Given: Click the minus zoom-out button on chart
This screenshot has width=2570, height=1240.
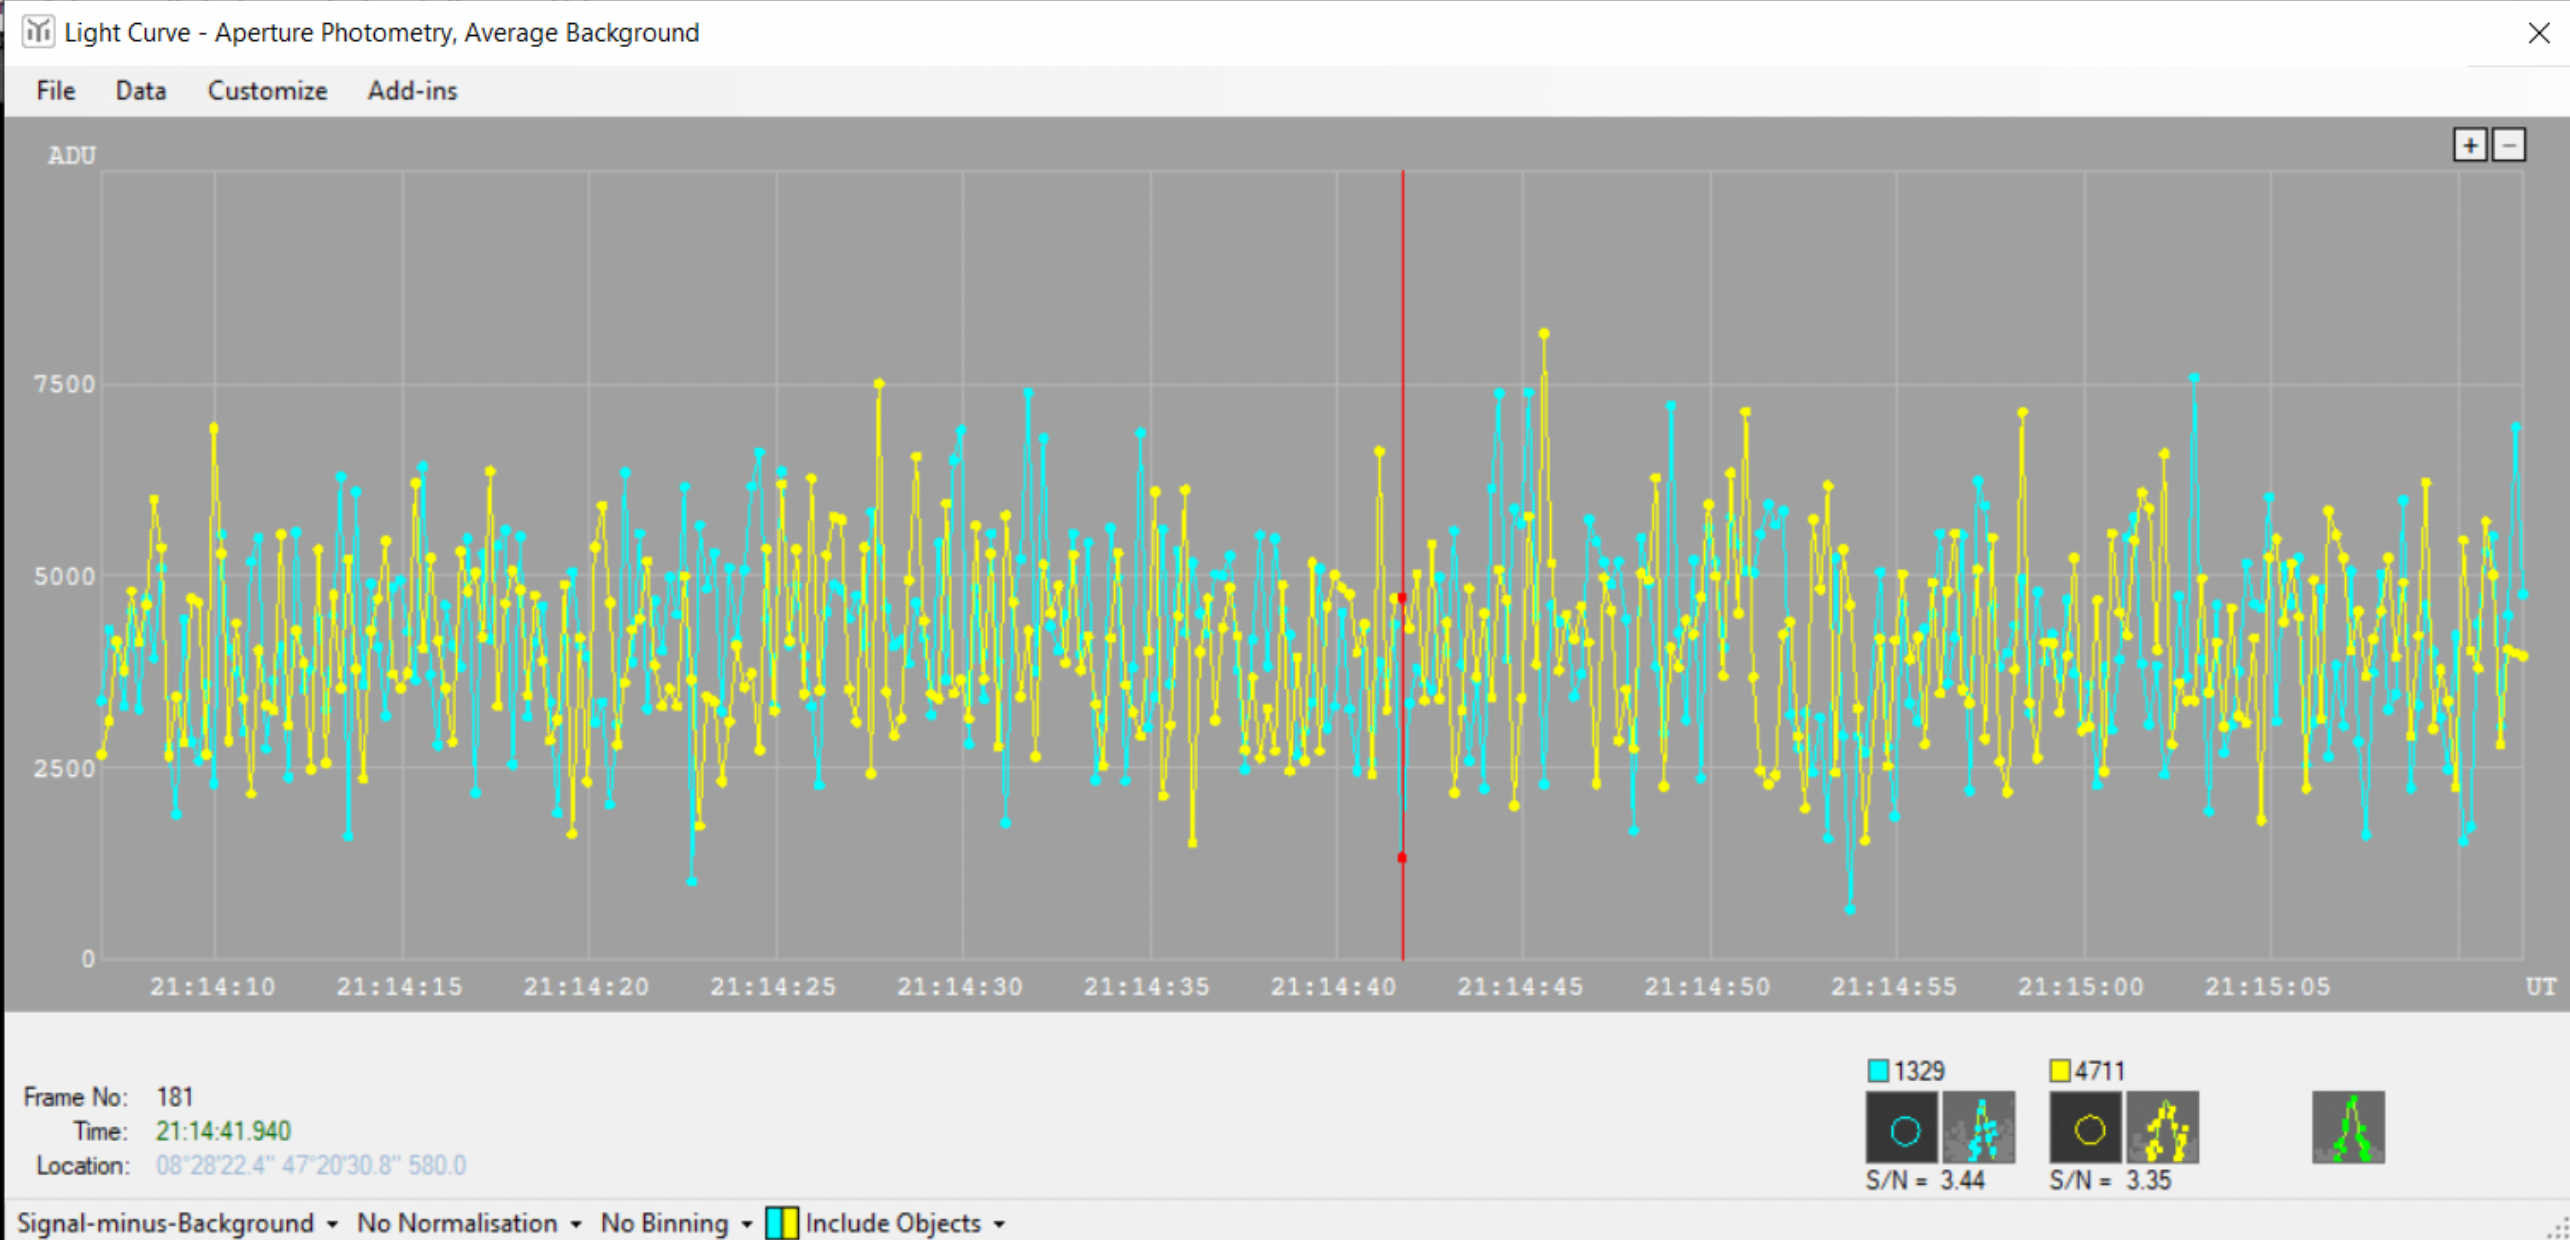Looking at the screenshot, I should pyautogui.click(x=2509, y=145).
